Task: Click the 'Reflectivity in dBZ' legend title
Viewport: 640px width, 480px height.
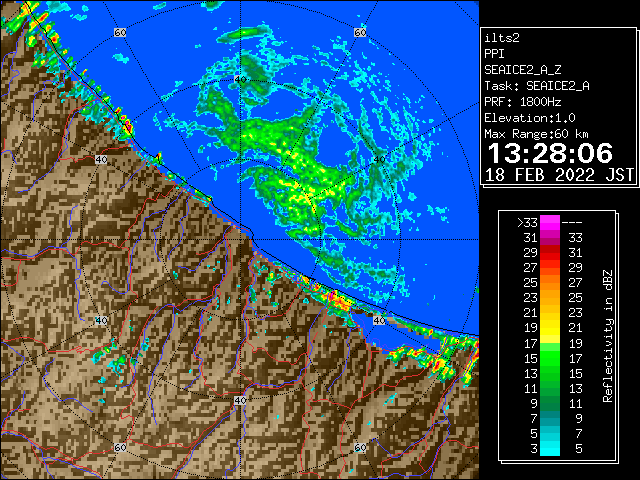Action: [608, 336]
